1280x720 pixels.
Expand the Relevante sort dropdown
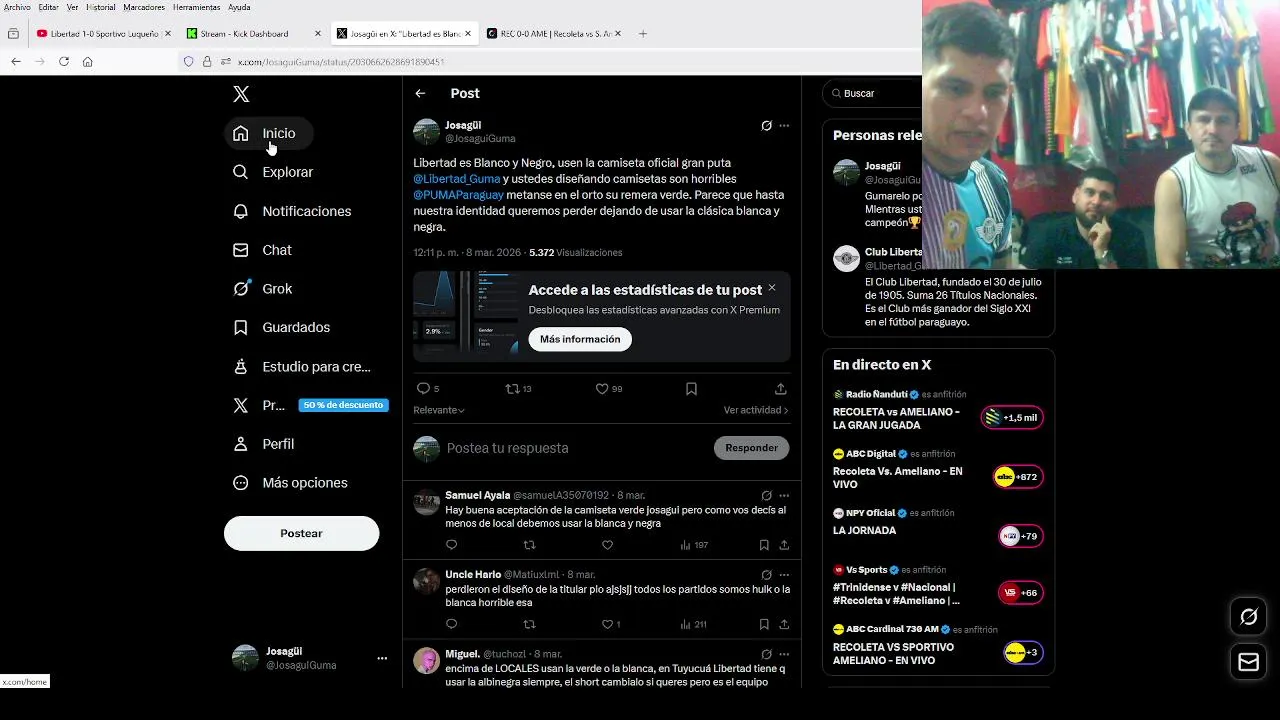pos(439,410)
